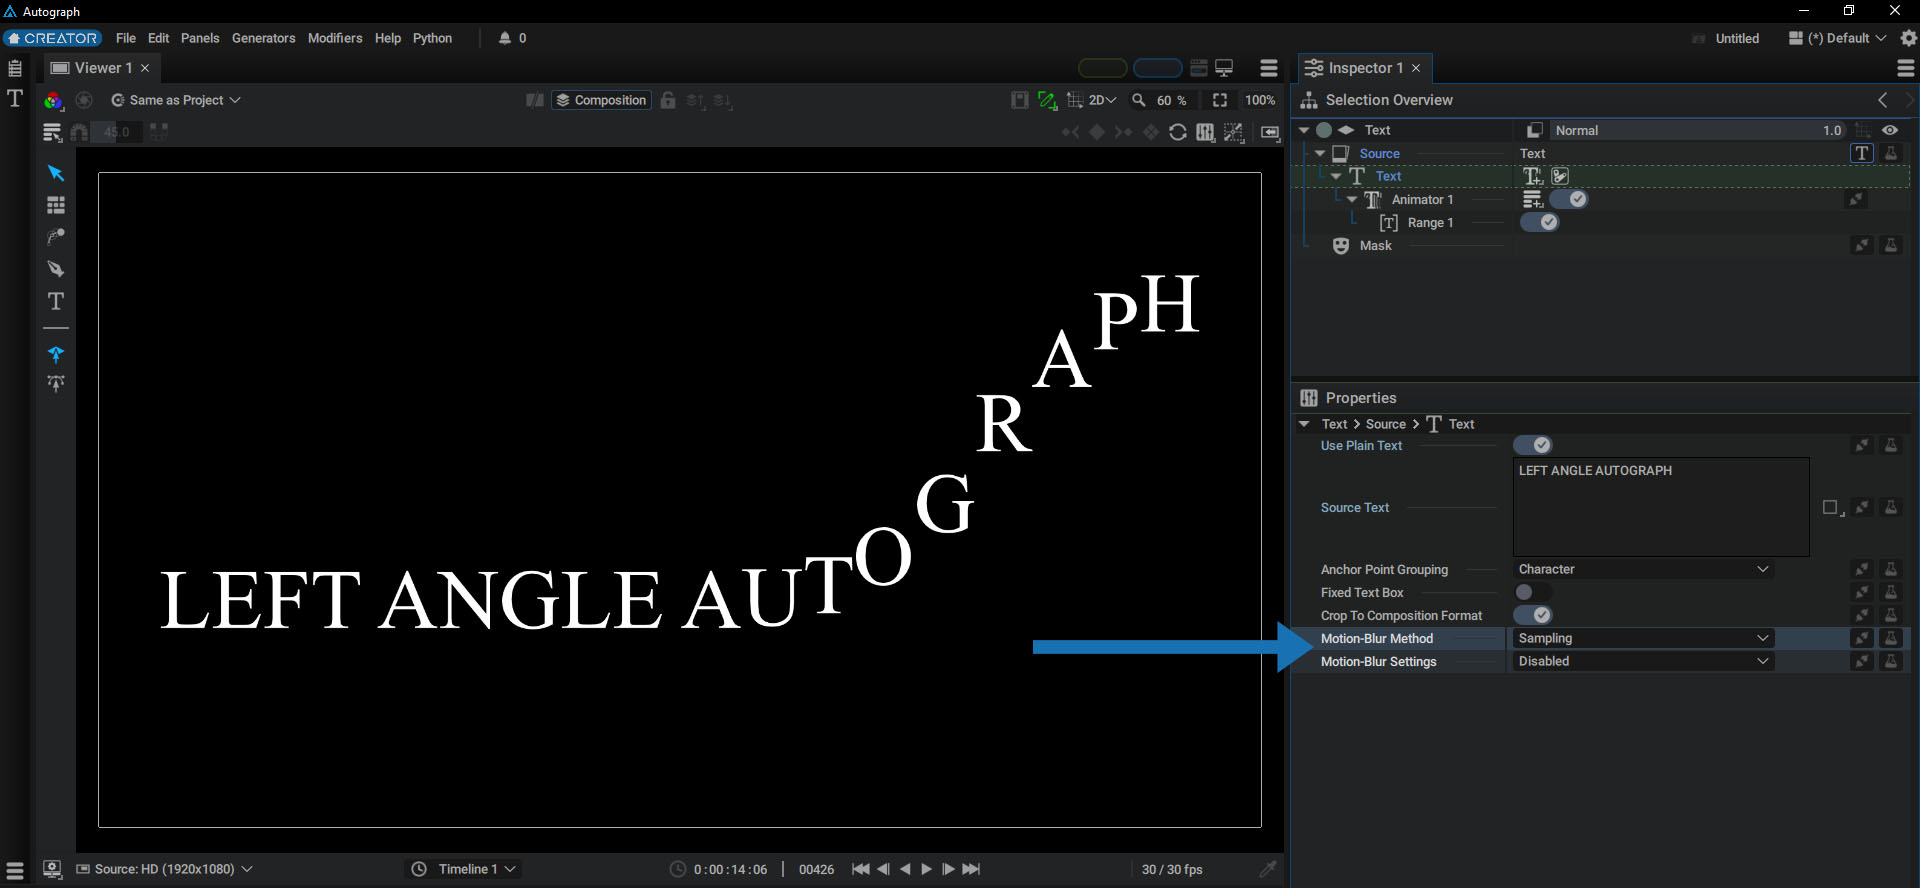
Task: Open the Source HD (1920x1080) dropdown
Action: [x=165, y=869]
